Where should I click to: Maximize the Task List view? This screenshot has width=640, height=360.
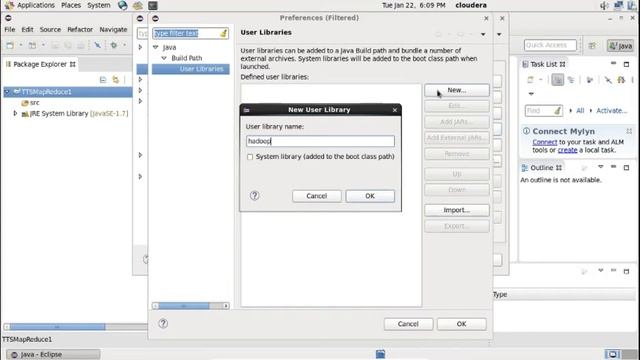coord(626,64)
